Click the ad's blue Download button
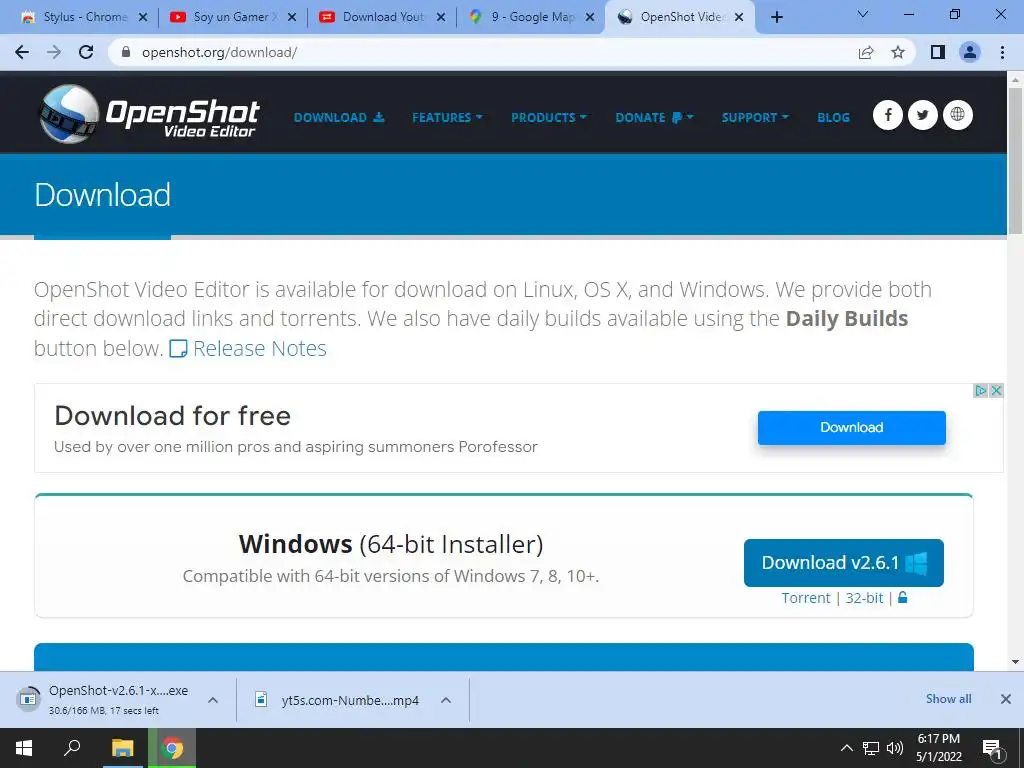 click(x=852, y=427)
